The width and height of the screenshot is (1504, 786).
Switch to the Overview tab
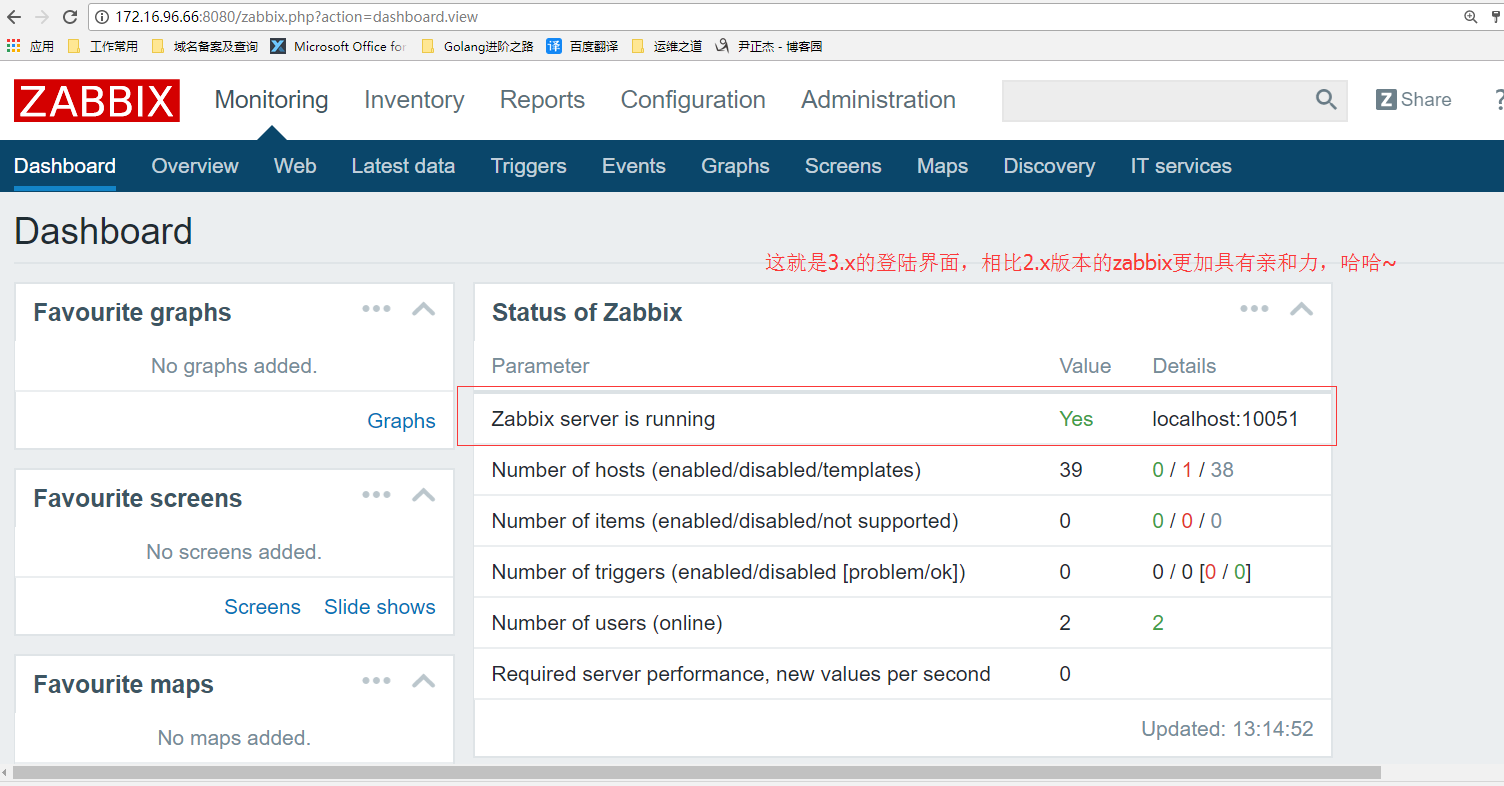[x=195, y=166]
